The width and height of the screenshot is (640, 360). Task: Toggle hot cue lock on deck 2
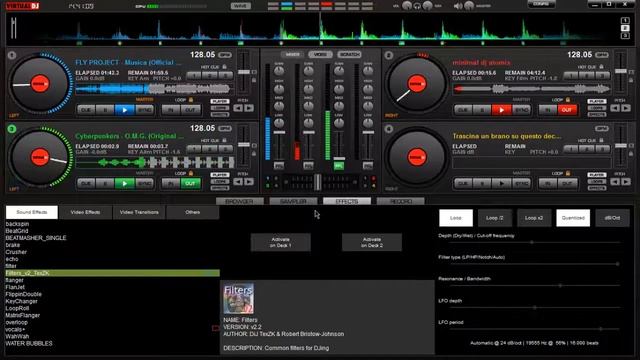601,67
